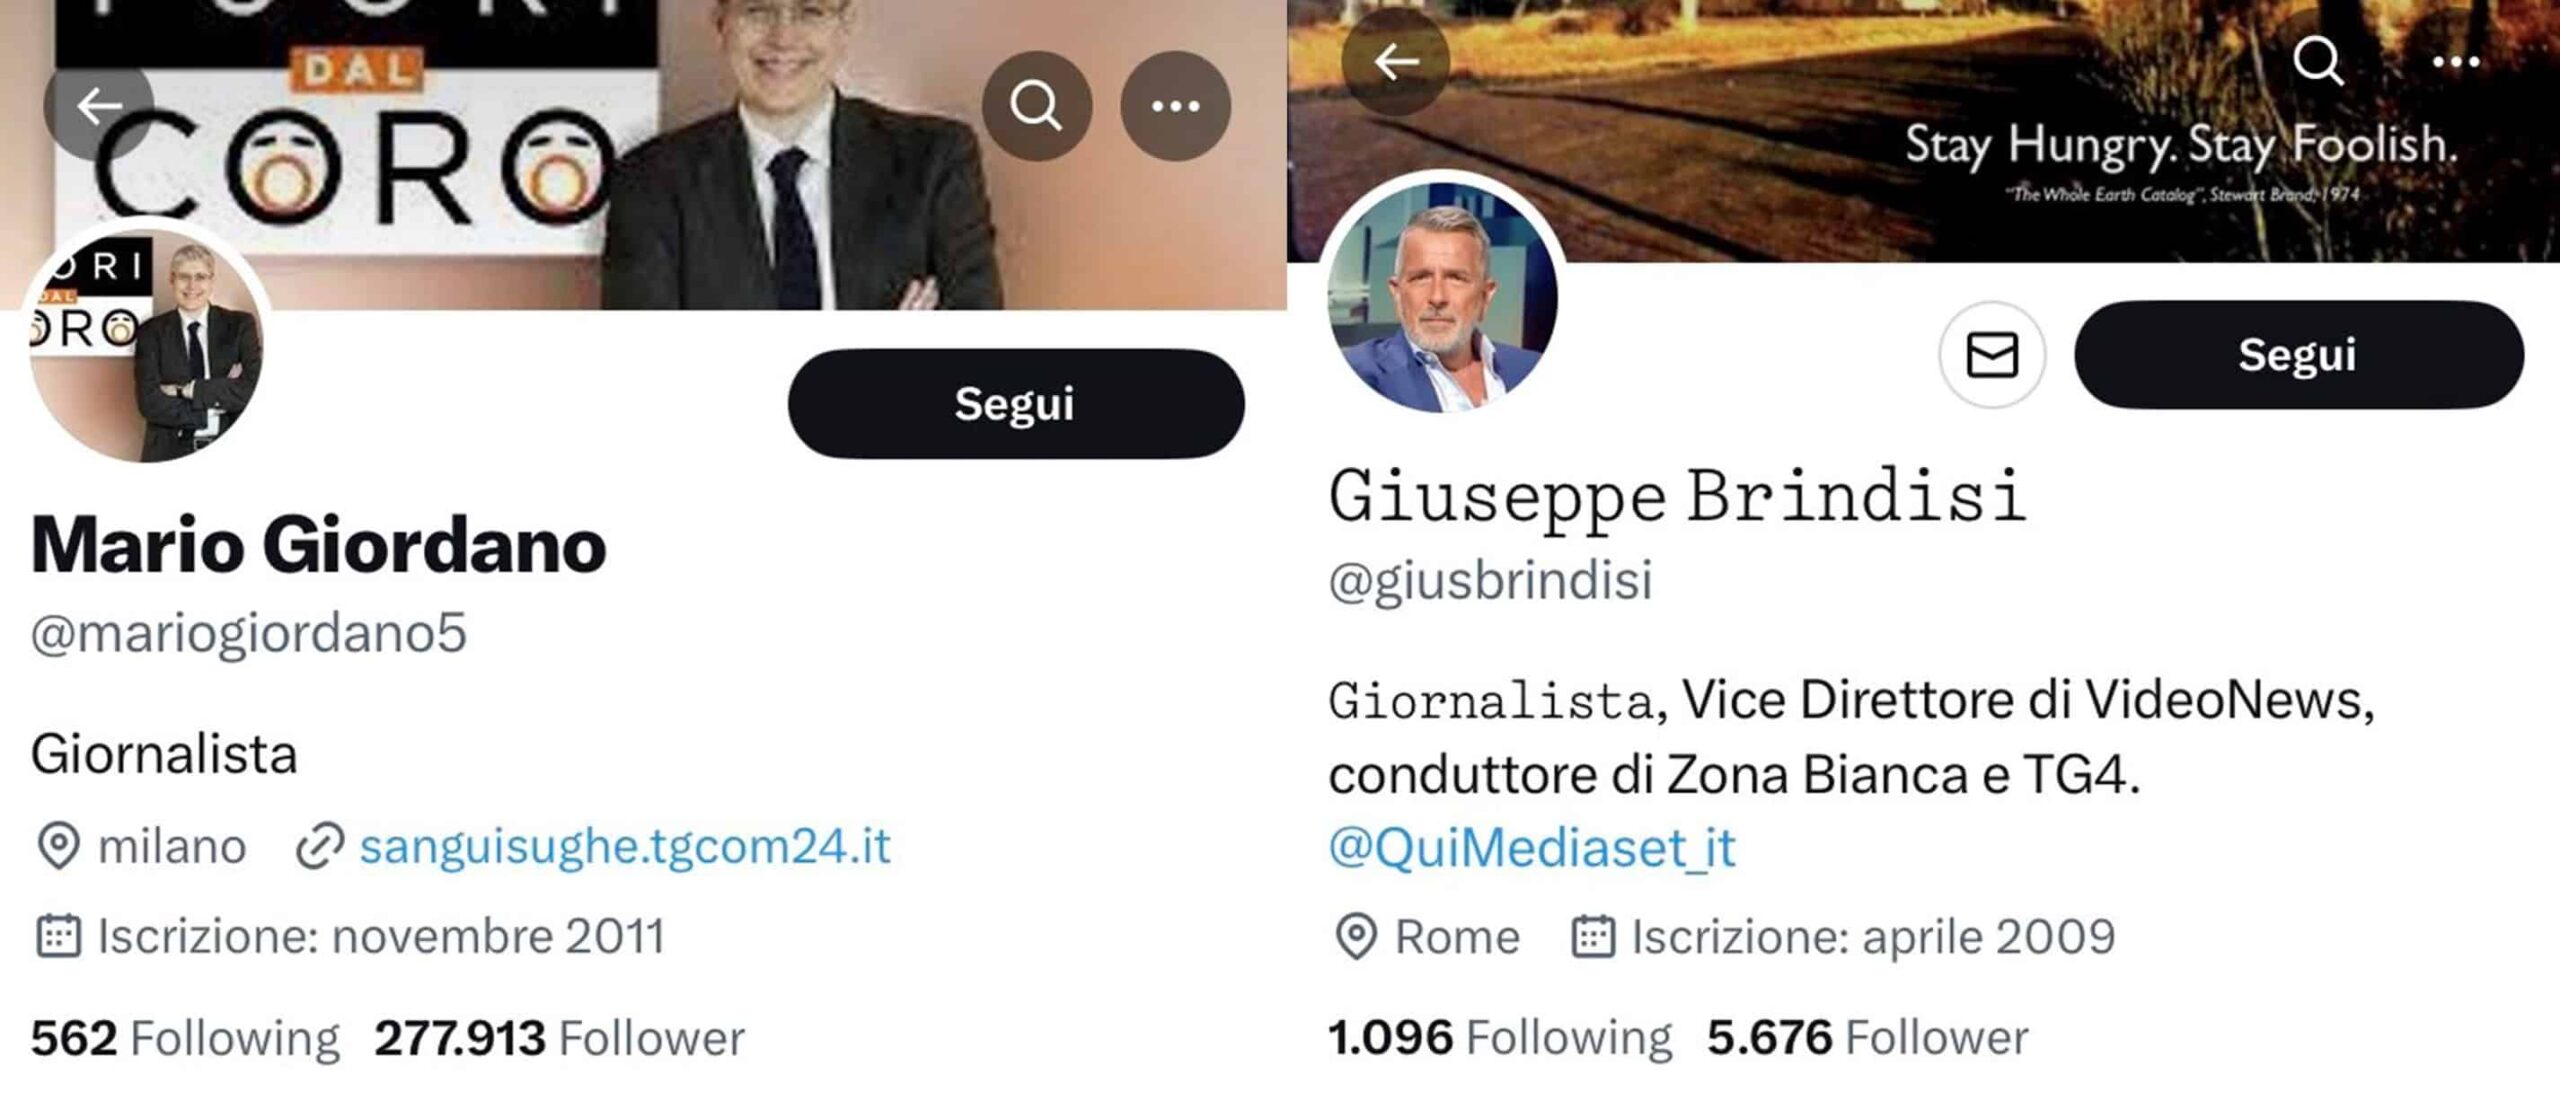
Task: View Giuseppe Brindisi's 1.096 Following list
Action: (1500, 1037)
